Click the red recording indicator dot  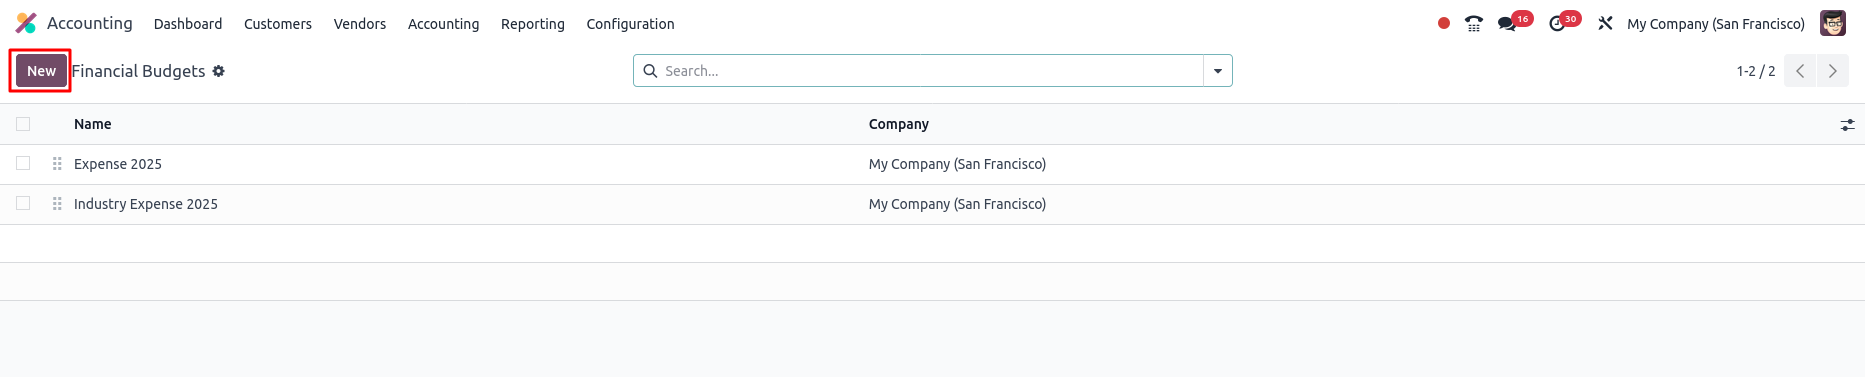[x=1444, y=23]
